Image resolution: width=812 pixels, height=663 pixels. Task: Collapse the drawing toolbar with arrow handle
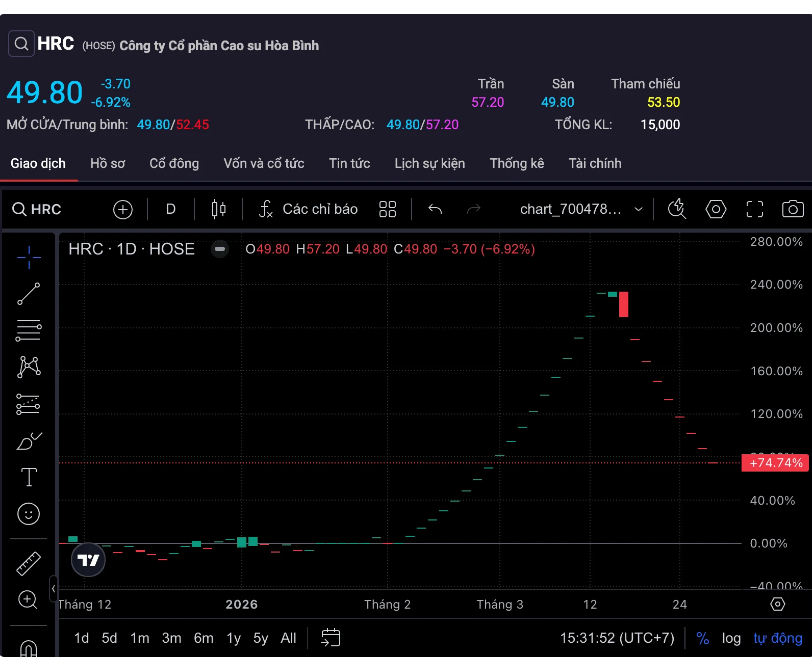[x=53, y=588]
